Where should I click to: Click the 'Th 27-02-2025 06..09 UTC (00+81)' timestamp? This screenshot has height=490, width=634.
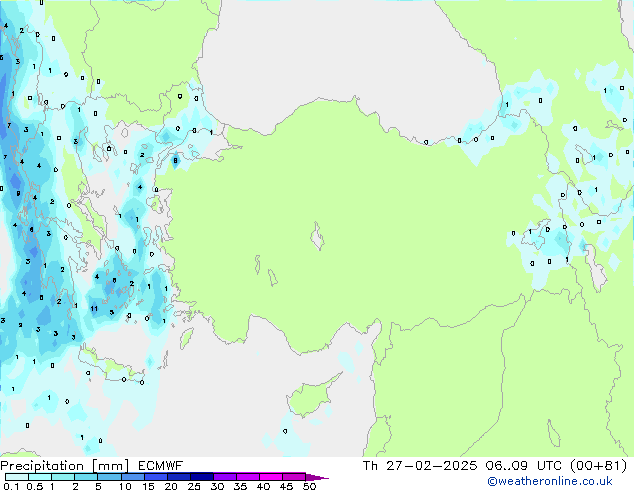pyautogui.click(x=495, y=466)
